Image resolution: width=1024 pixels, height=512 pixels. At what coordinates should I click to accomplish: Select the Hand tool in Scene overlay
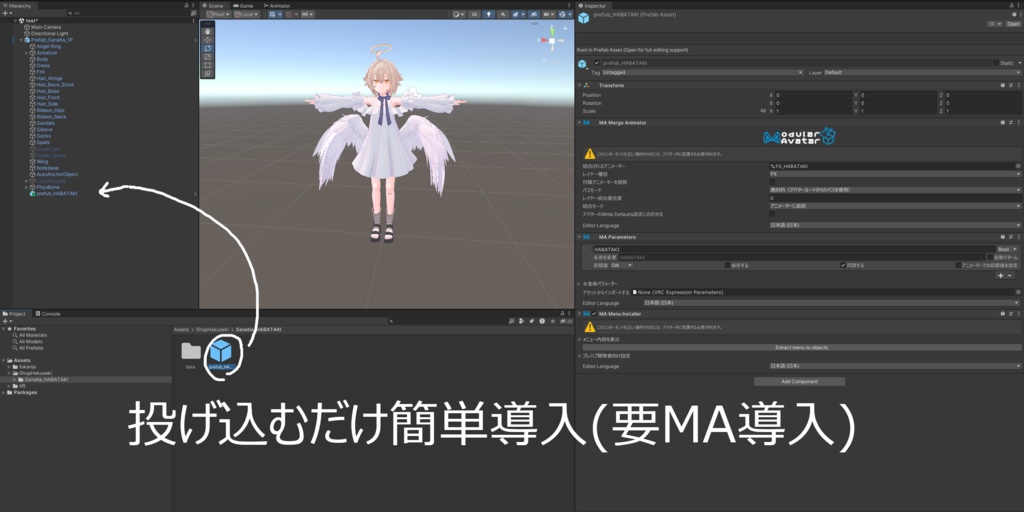[x=208, y=31]
